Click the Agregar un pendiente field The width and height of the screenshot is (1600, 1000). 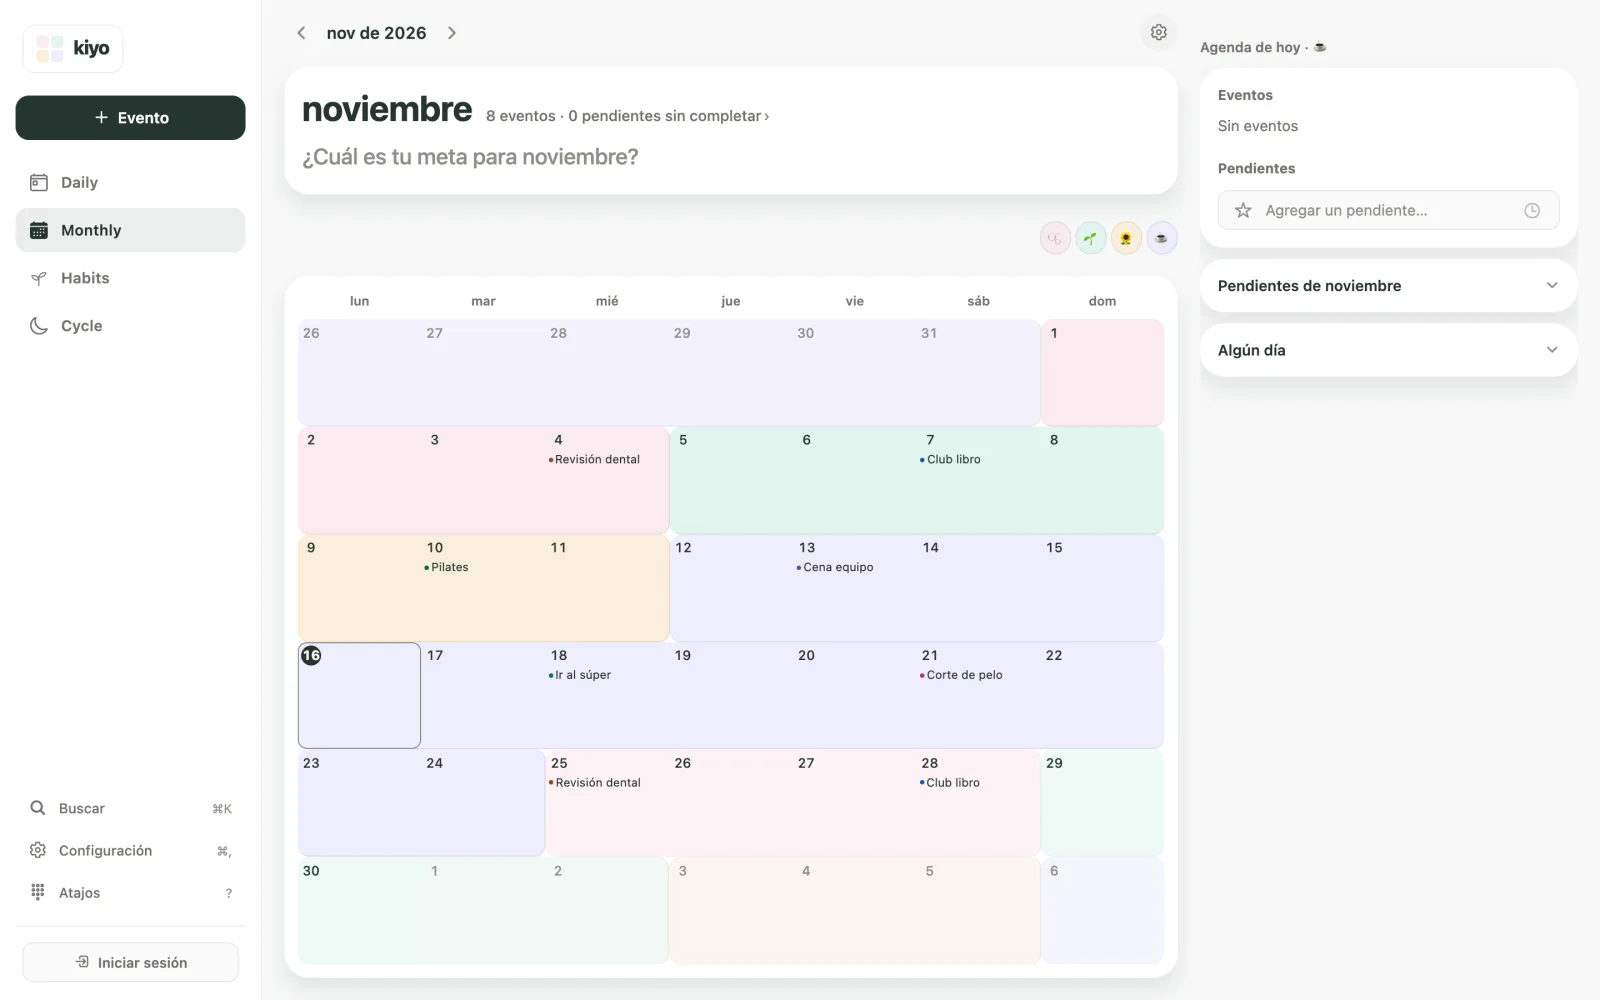point(1388,210)
